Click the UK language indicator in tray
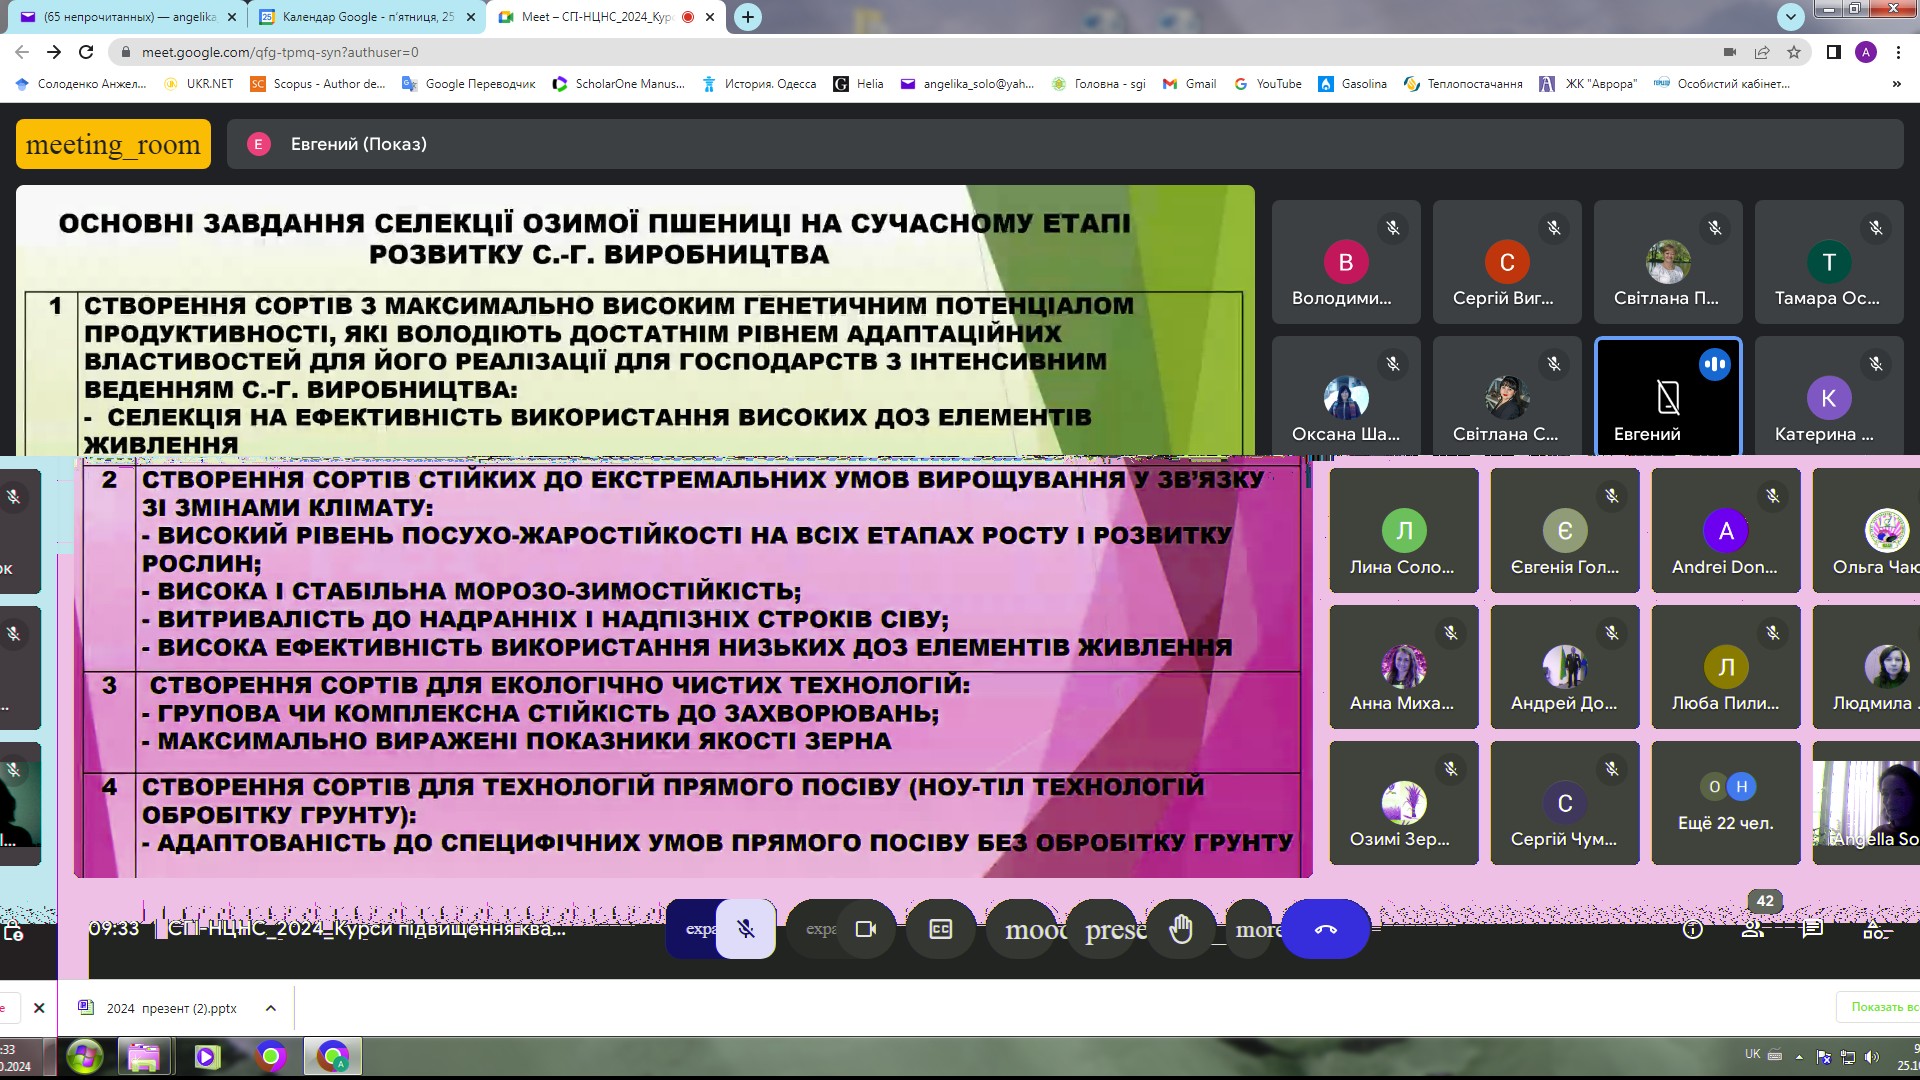Viewport: 1920px width, 1080px height. click(x=1752, y=1054)
